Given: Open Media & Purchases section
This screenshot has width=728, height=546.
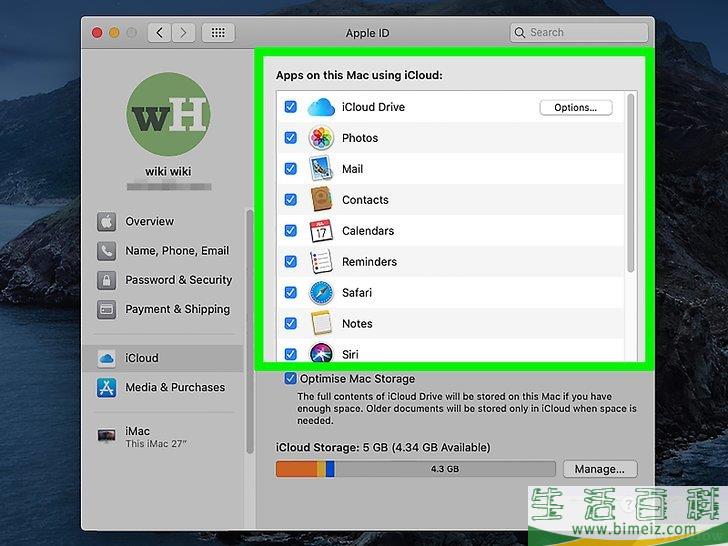Looking at the screenshot, I should click(x=163, y=388).
